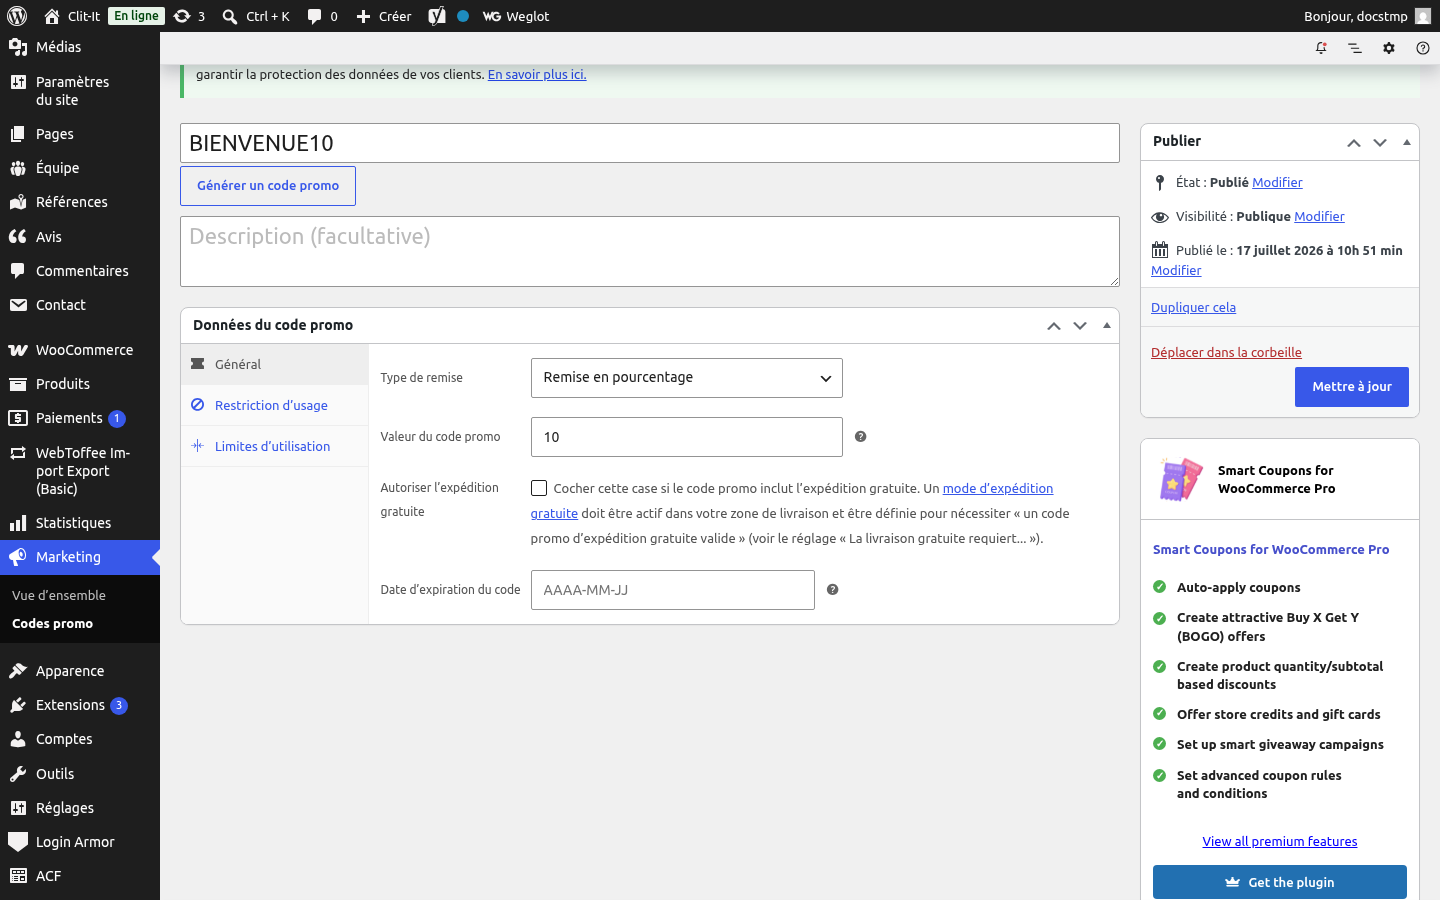Screen dimensions: 1440x900
Task: Open the Type de remise dropdown
Action: click(x=687, y=378)
